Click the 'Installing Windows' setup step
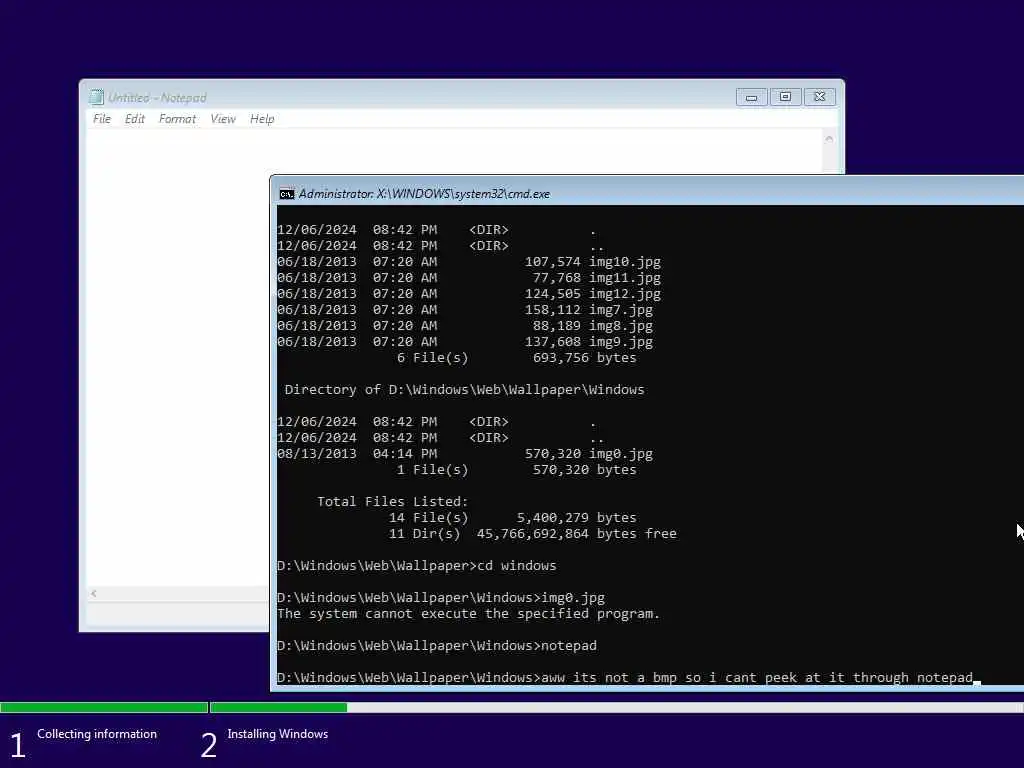 click(278, 734)
